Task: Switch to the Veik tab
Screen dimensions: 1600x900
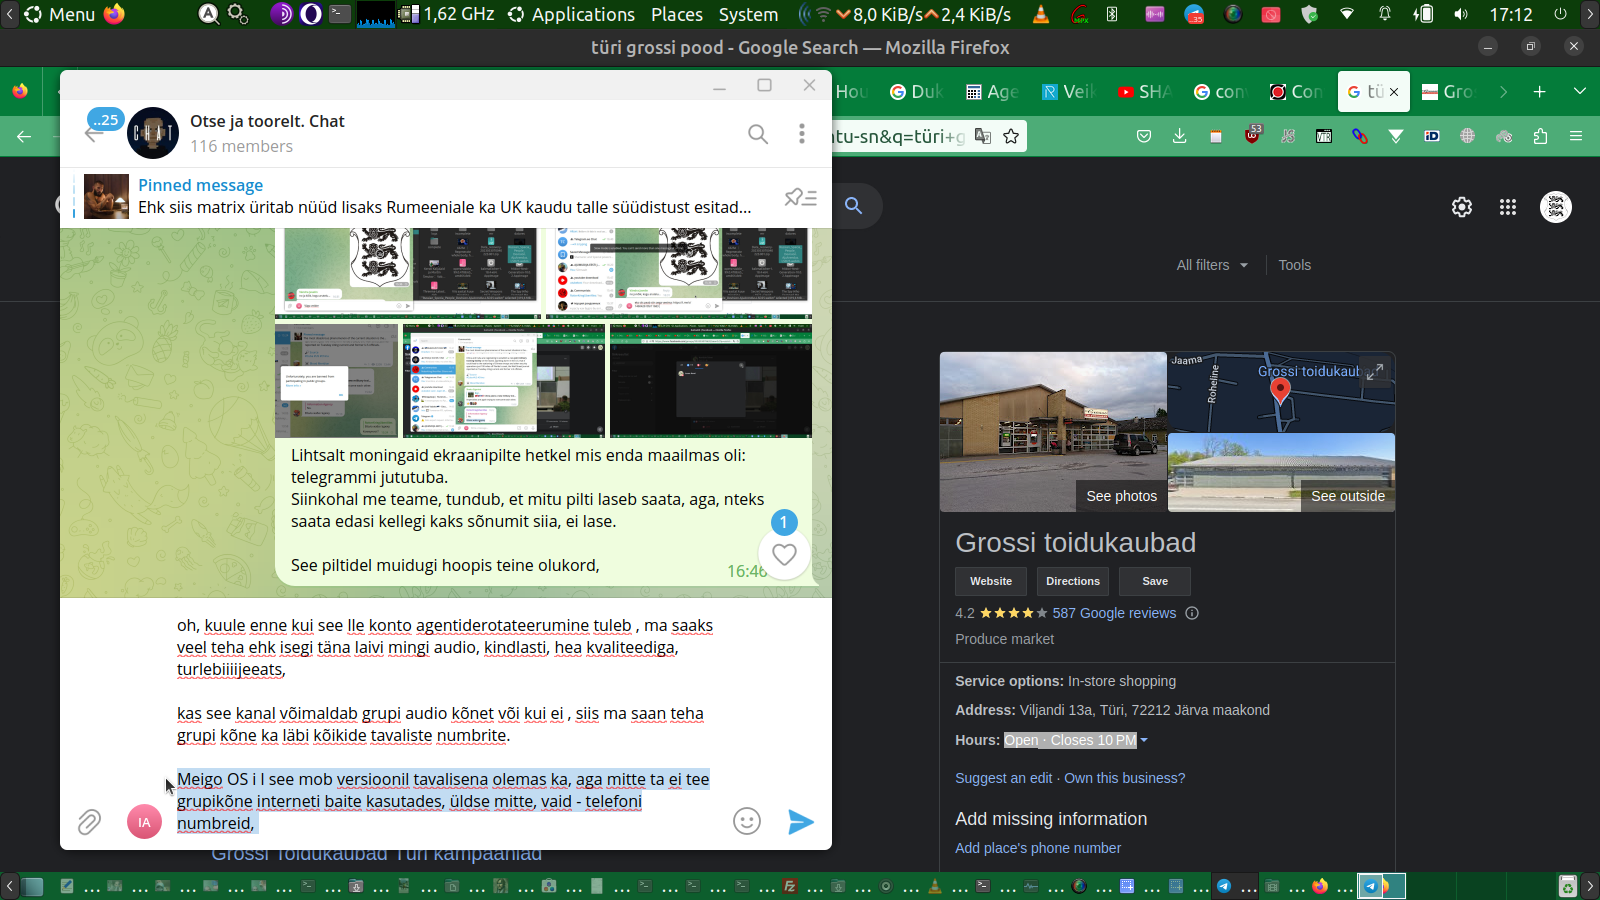Action: [x=1069, y=92]
